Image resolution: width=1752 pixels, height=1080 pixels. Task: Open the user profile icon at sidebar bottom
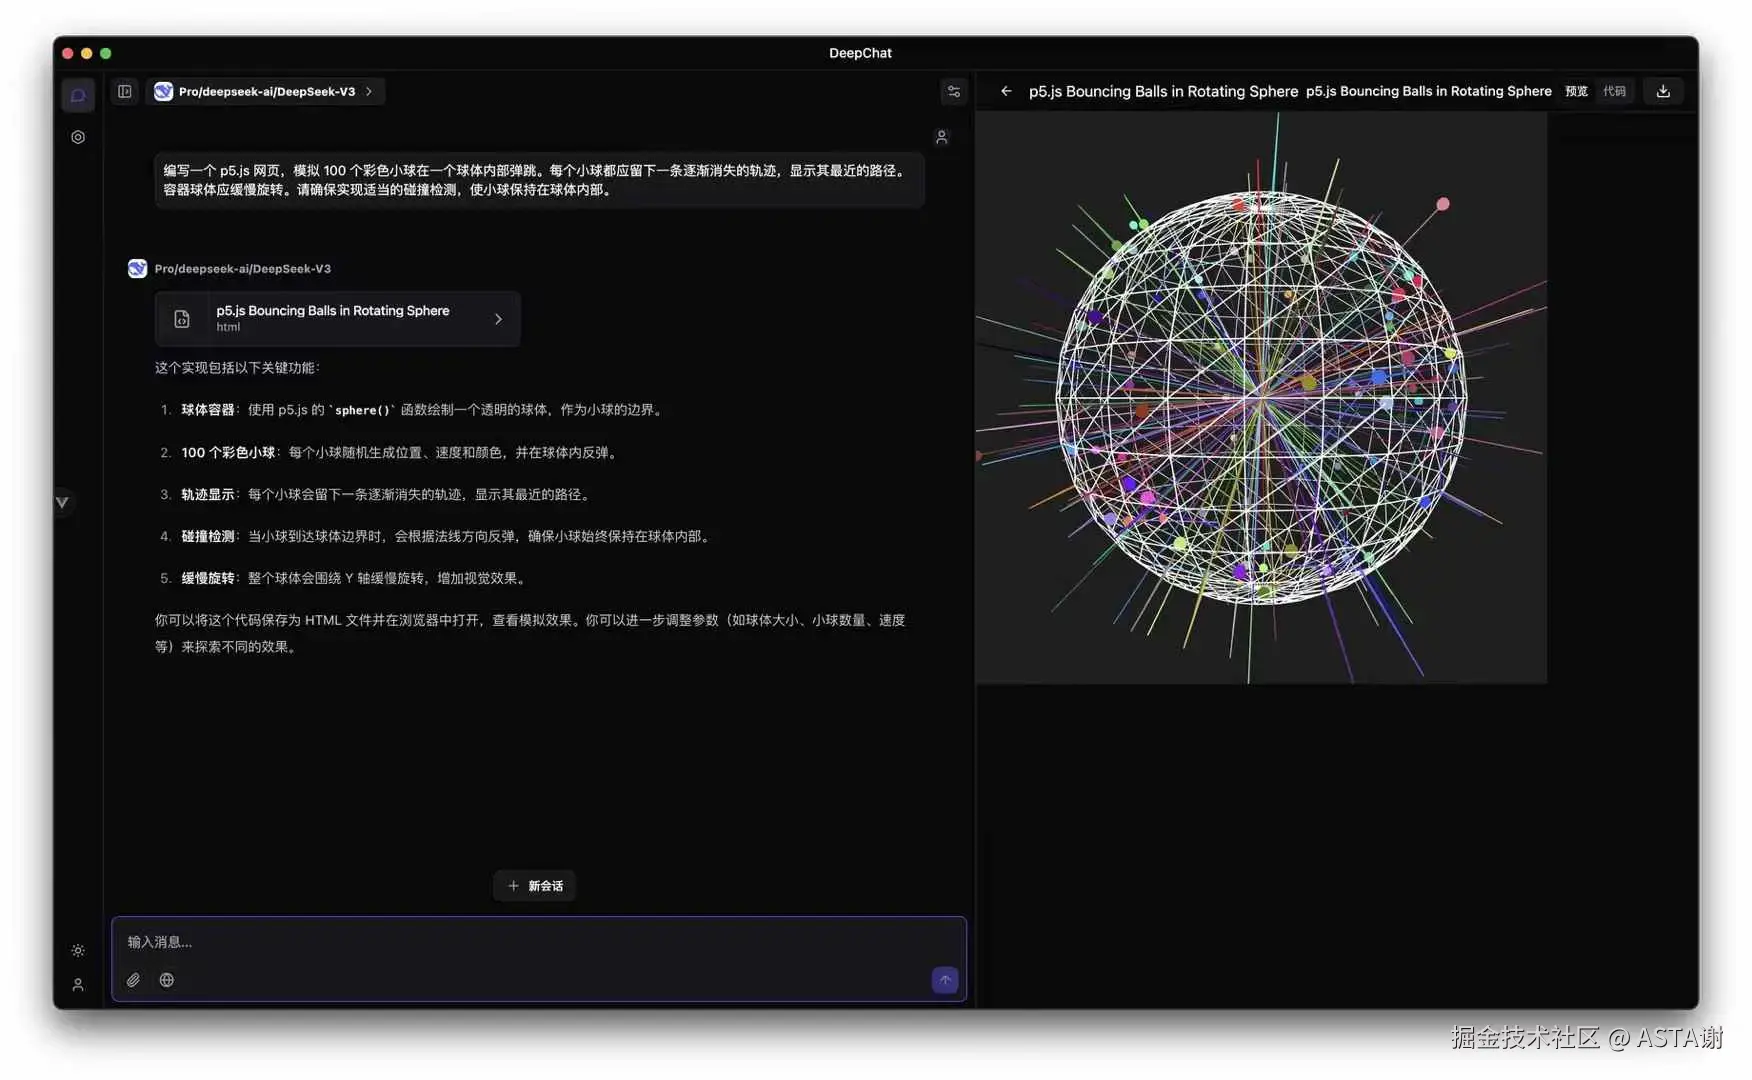[x=78, y=985]
